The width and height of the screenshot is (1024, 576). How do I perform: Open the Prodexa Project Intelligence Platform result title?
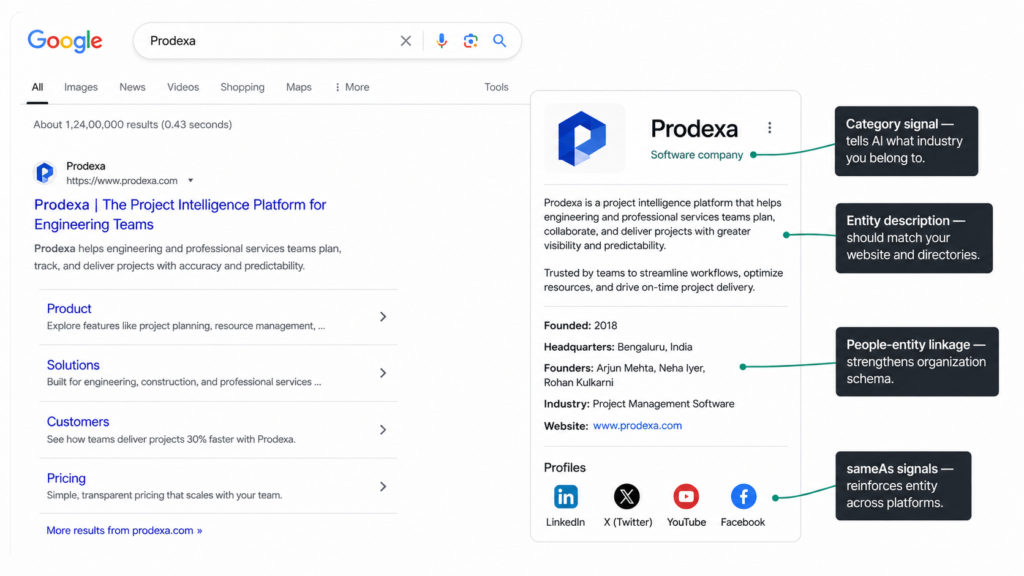coord(180,214)
